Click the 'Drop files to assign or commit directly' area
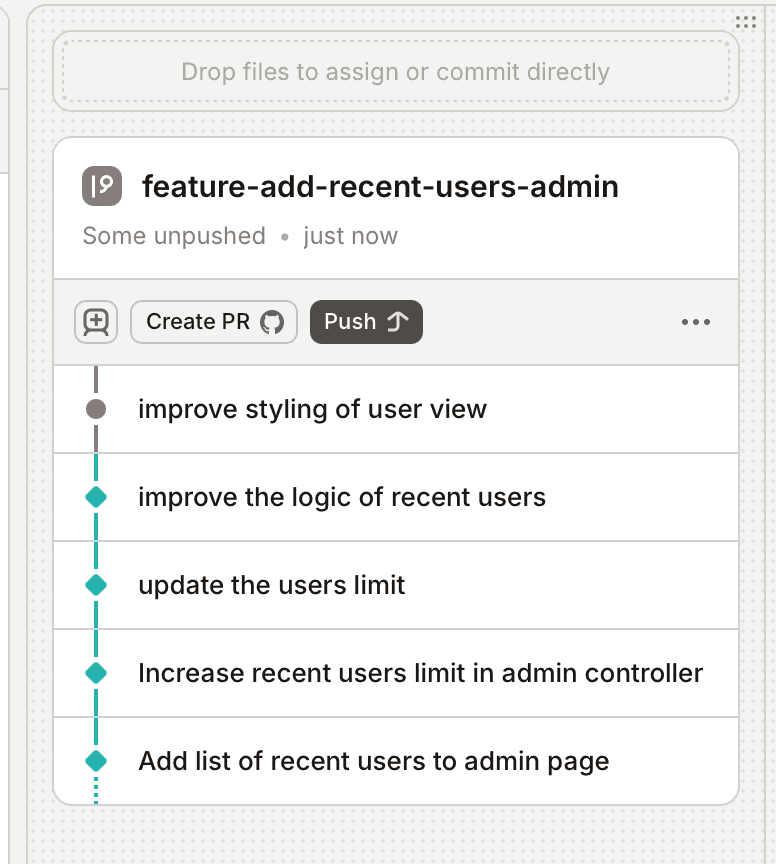 pyautogui.click(x=395, y=71)
